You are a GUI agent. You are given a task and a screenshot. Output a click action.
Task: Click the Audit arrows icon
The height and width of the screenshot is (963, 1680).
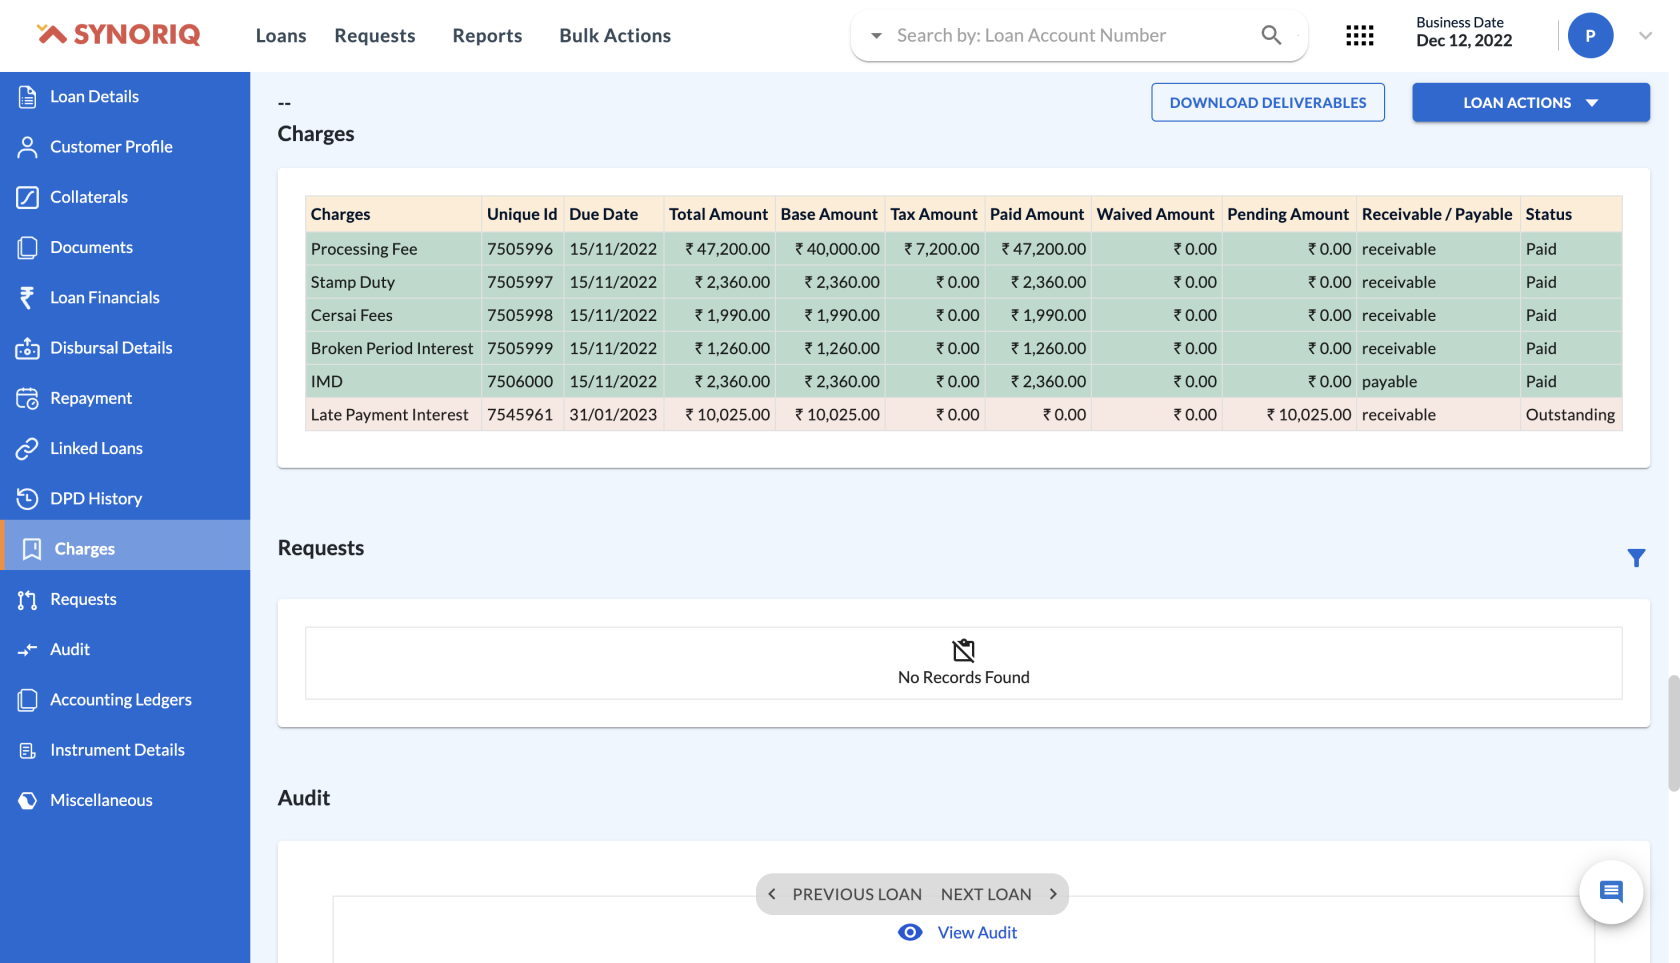[28, 649]
